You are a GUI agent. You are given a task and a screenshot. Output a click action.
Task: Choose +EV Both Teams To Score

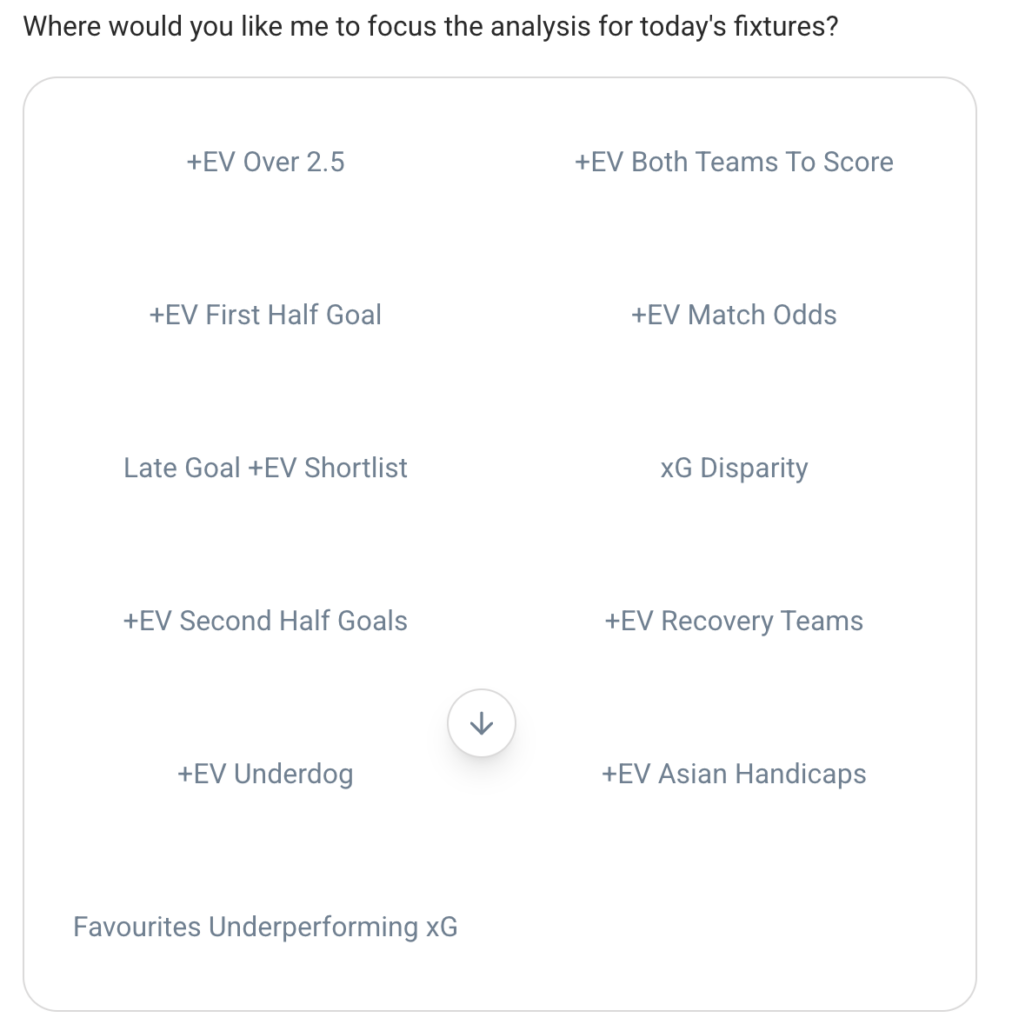pyautogui.click(x=733, y=162)
